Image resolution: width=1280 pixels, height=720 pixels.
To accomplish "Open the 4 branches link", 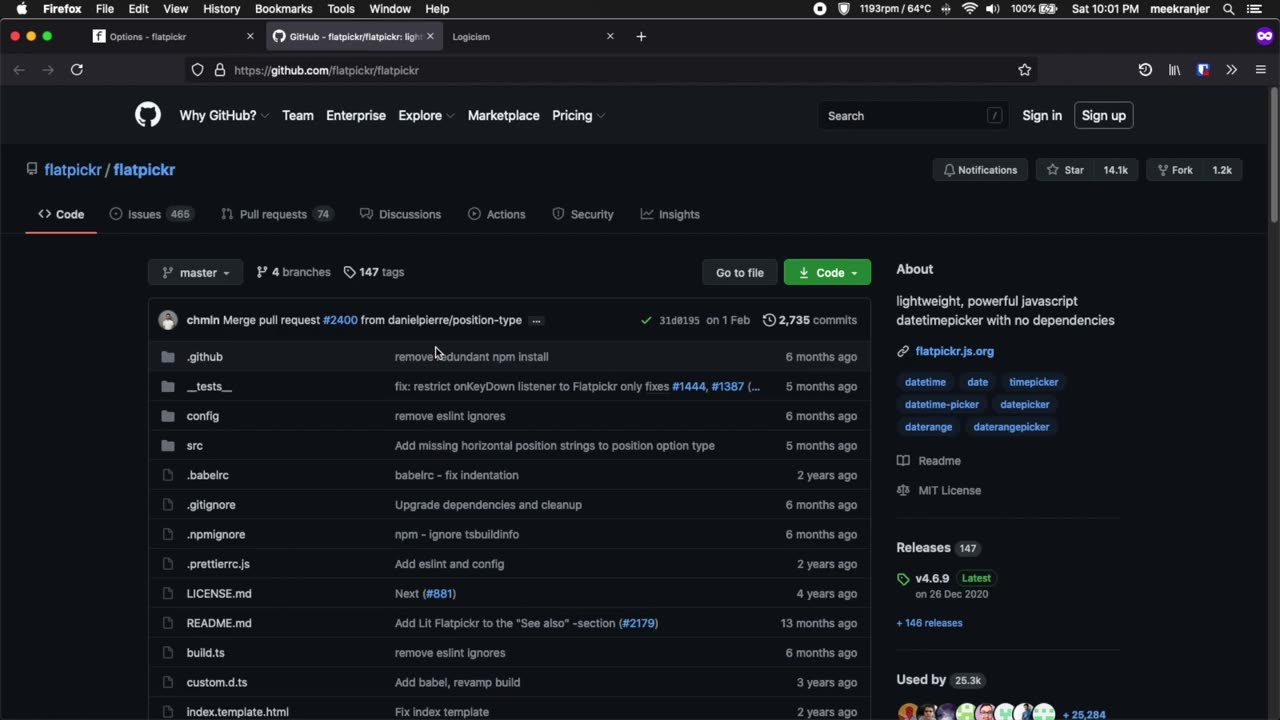I will point(293,272).
